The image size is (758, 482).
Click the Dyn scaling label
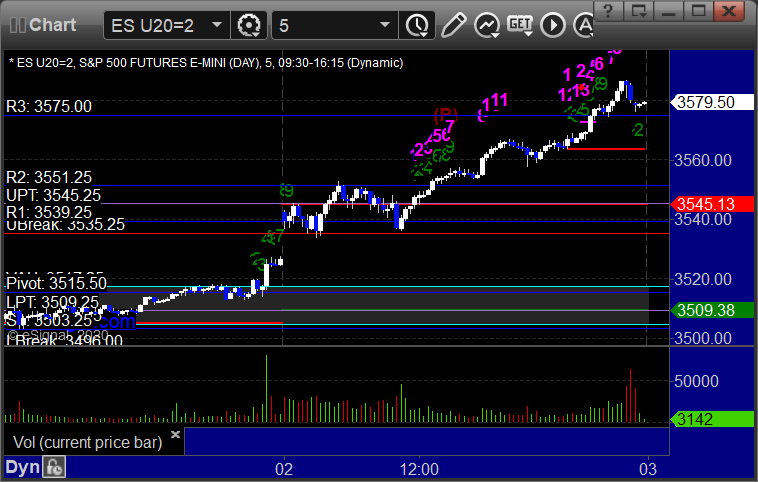(22, 467)
